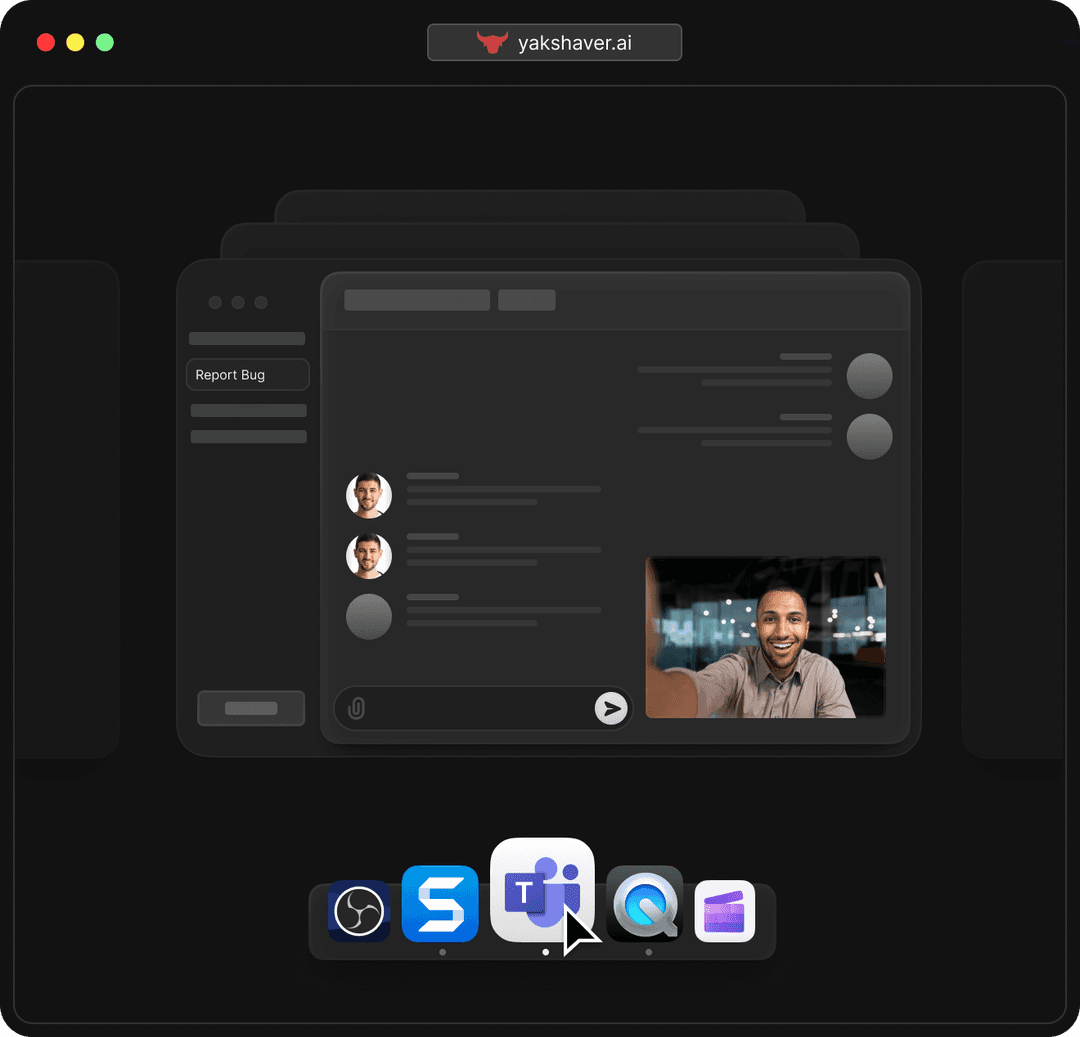This screenshot has height=1037, width=1080.
Task: Launch OBS Studio from the dock
Action: 358,912
